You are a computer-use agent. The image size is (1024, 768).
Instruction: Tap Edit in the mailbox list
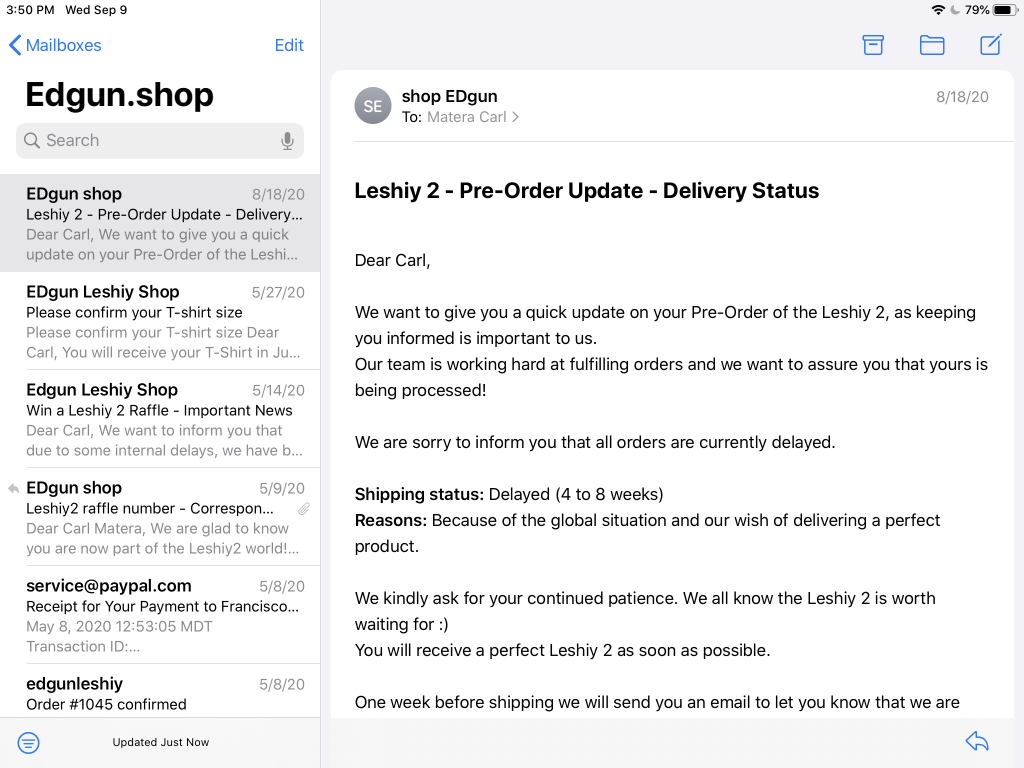[289, 45]
